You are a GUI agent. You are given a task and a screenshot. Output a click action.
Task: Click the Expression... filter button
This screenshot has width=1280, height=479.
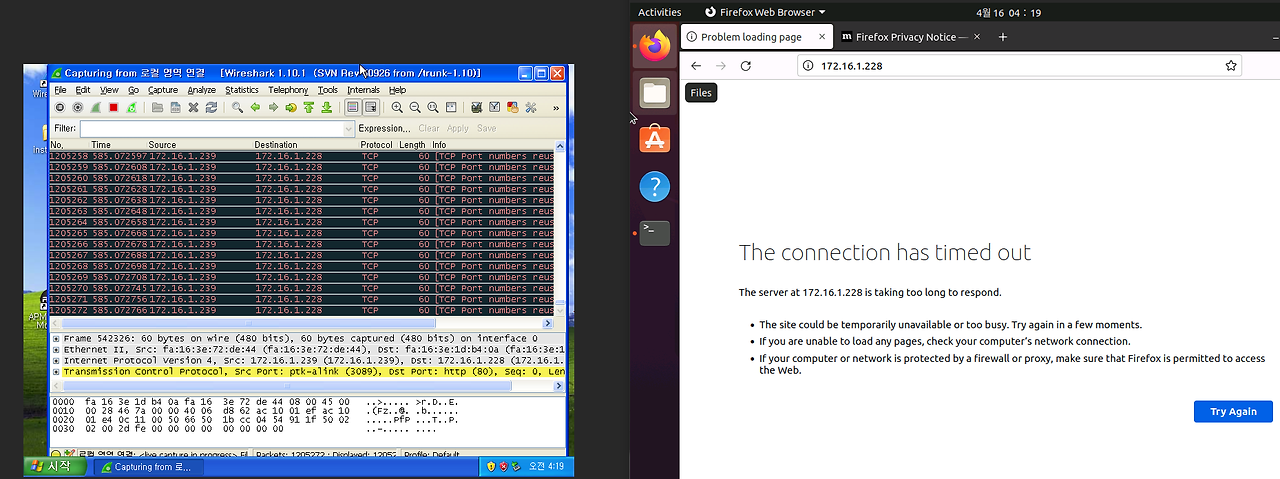[385, 128]
